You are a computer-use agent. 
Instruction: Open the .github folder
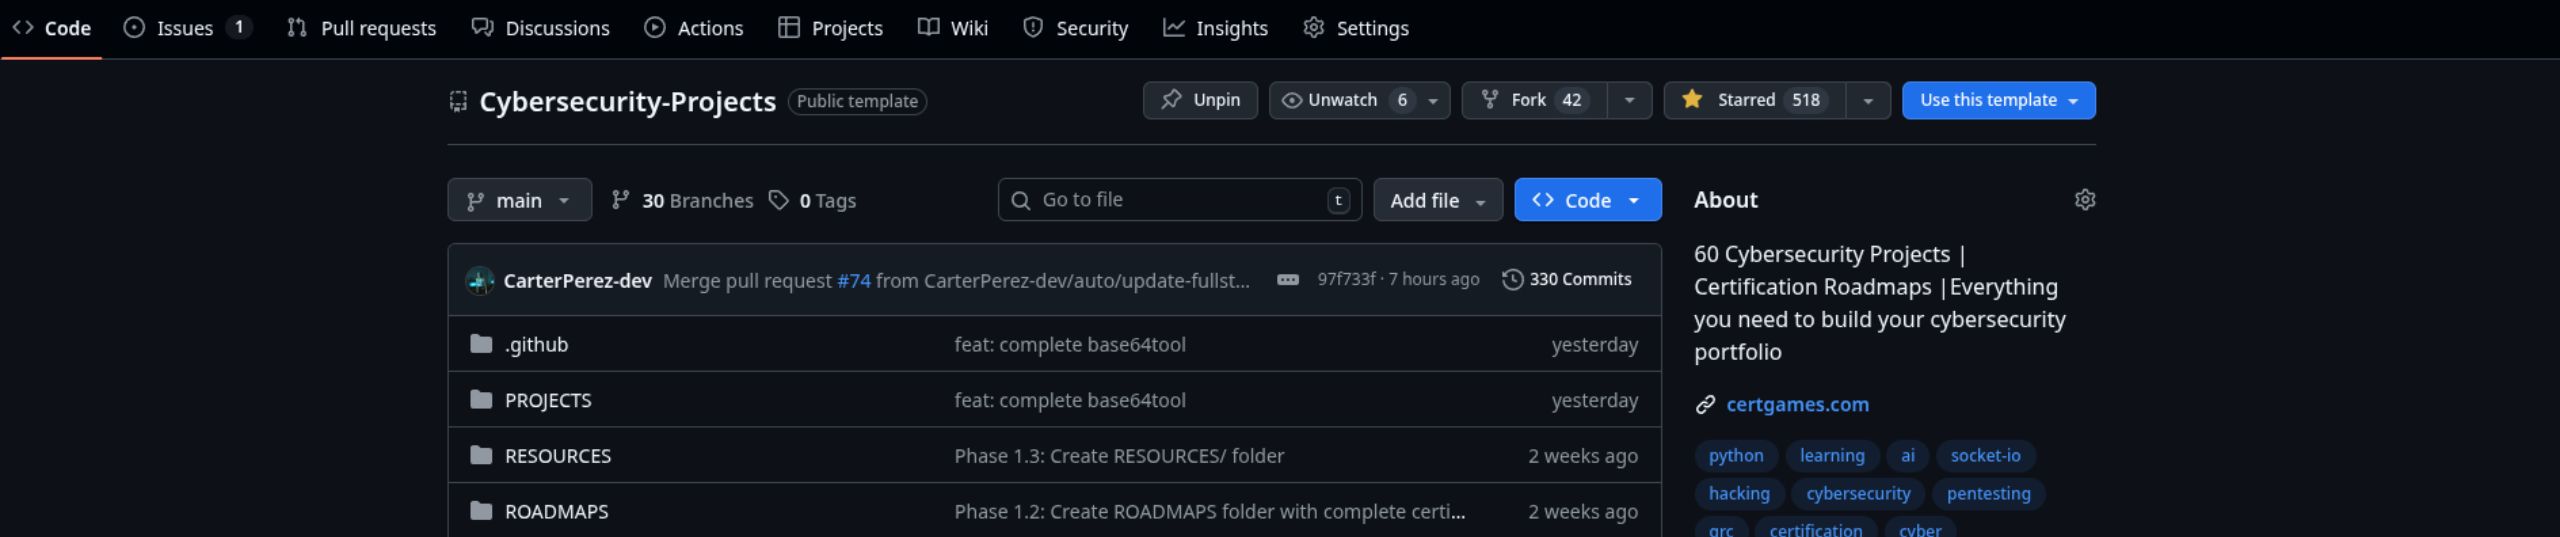(536, 345)
